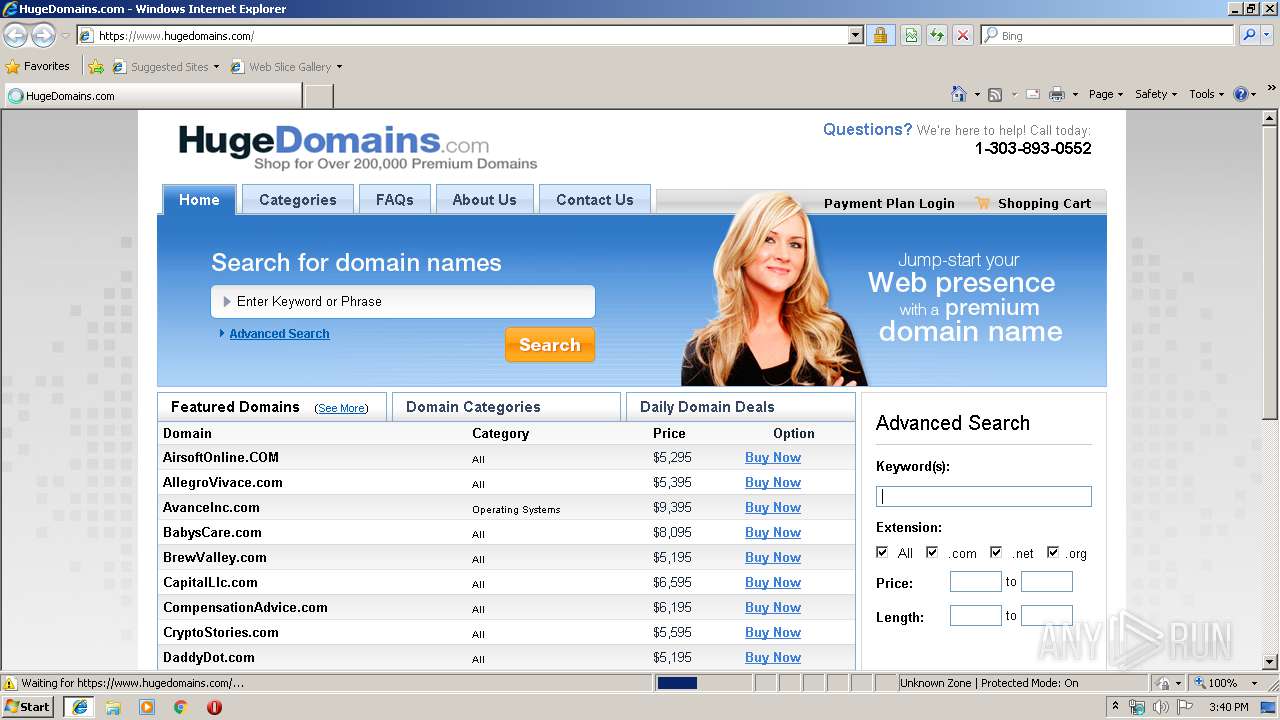Click the orange Search button
The width and height of the screenshot is (1280, 720).
point(550,345)
